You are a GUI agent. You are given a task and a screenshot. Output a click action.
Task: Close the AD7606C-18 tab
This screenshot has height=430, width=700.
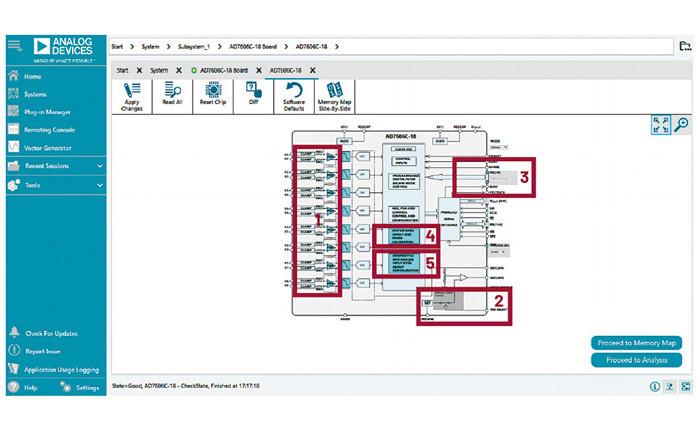[x=312, y=71]
